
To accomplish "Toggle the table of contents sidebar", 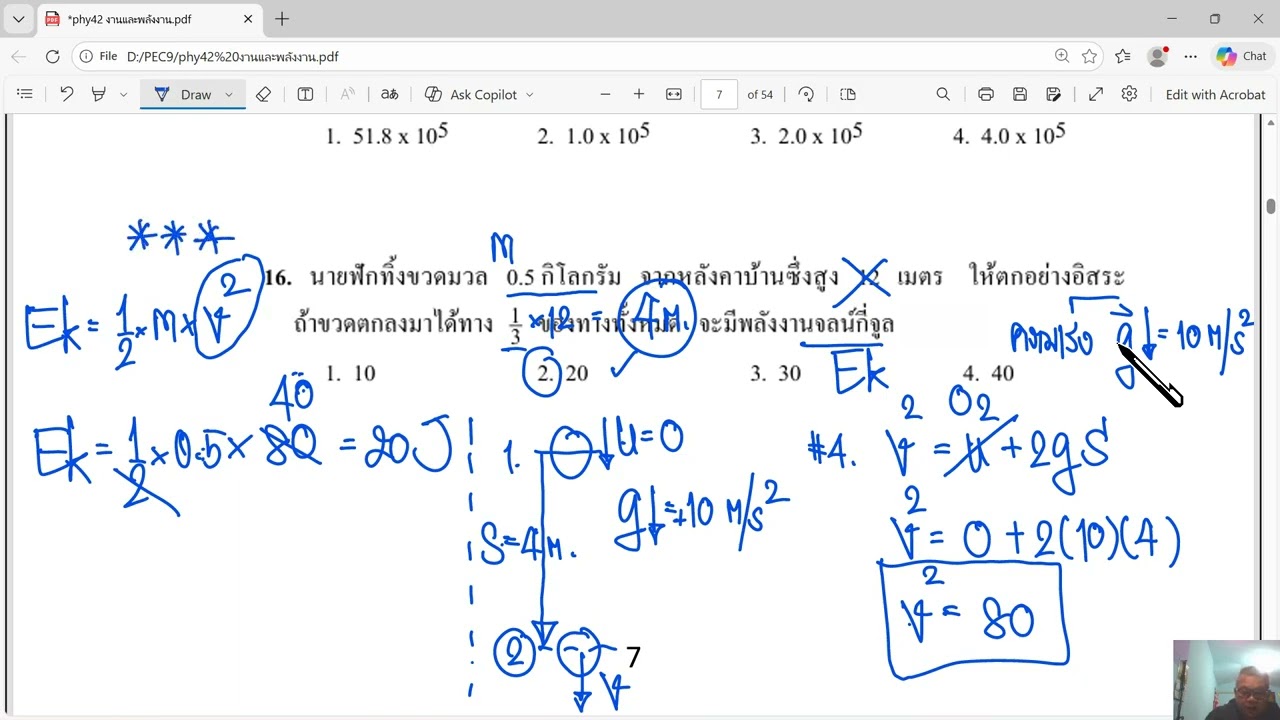I will [25, 94].
